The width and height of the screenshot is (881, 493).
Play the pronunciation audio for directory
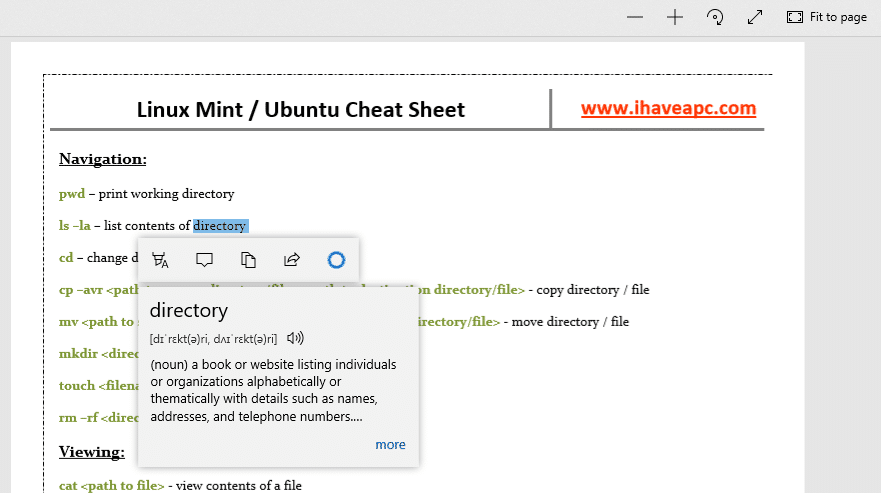(295, 338)
